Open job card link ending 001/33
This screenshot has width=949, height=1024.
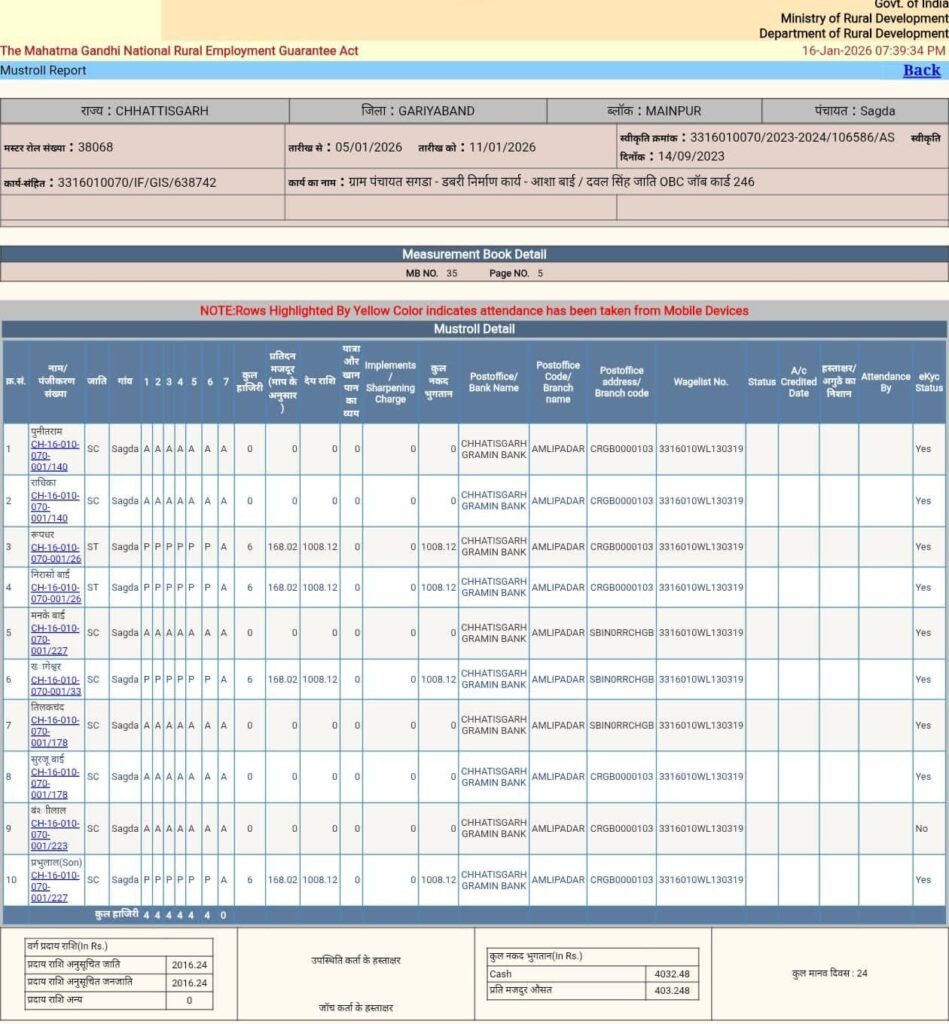tap(56, 685)
